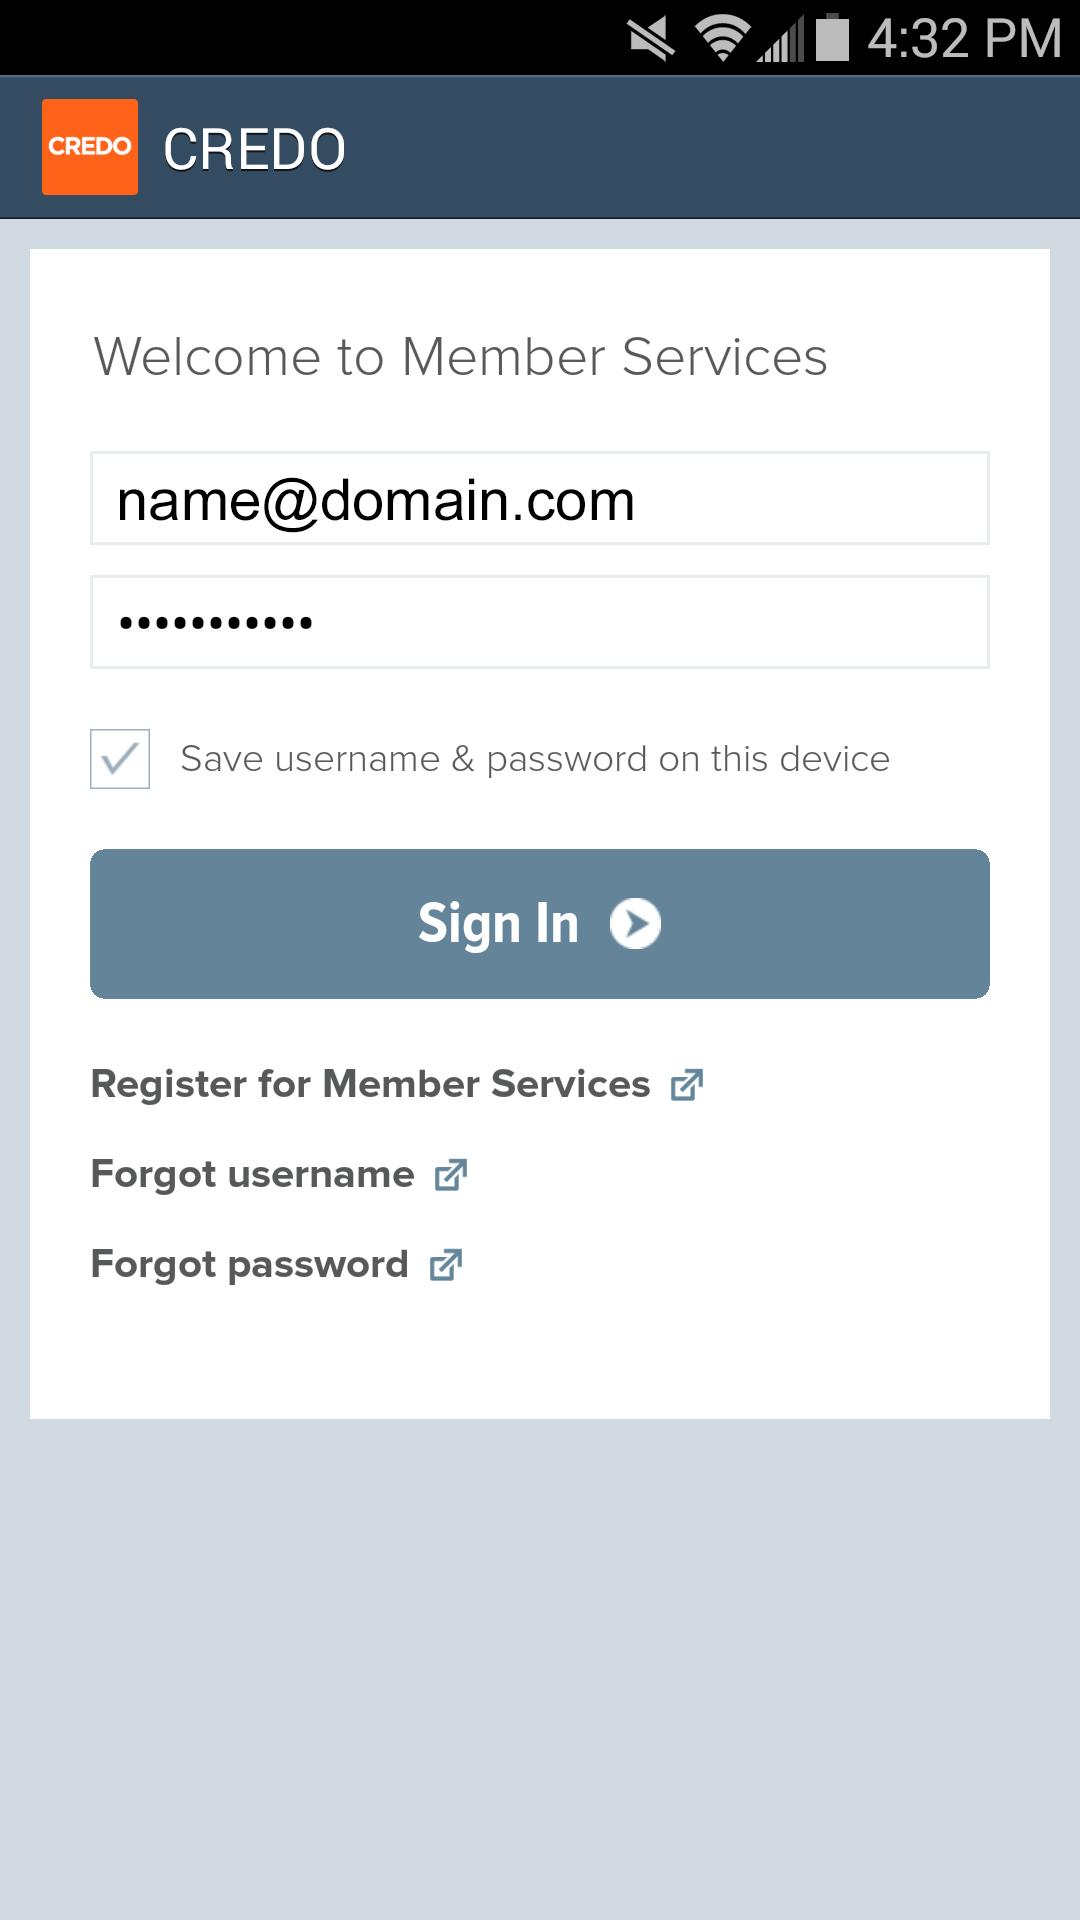This screenshot has width=1080, height=1920.
Task: Open the Forgot username link
Action: (x=253, y=1174)
